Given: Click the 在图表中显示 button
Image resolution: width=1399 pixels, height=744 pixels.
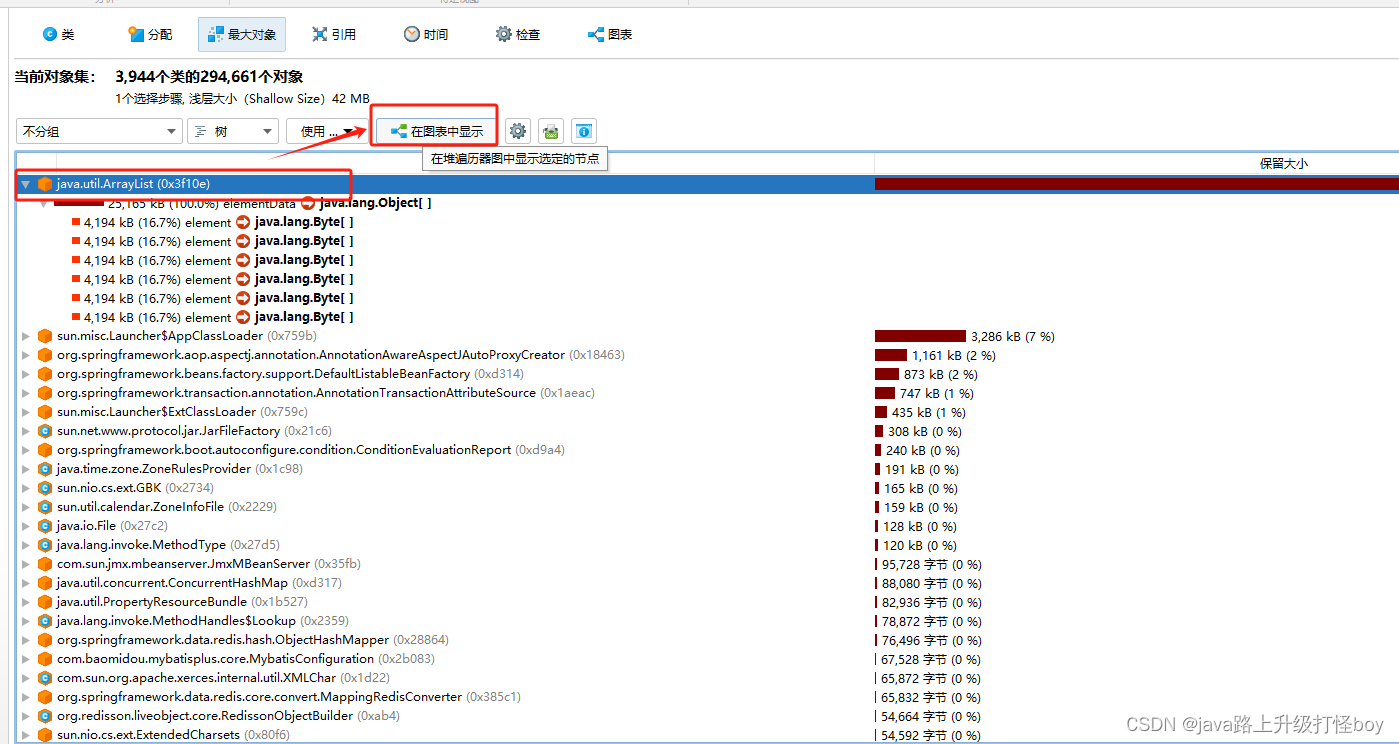Looking at the screenshot, I should point(436,131).
